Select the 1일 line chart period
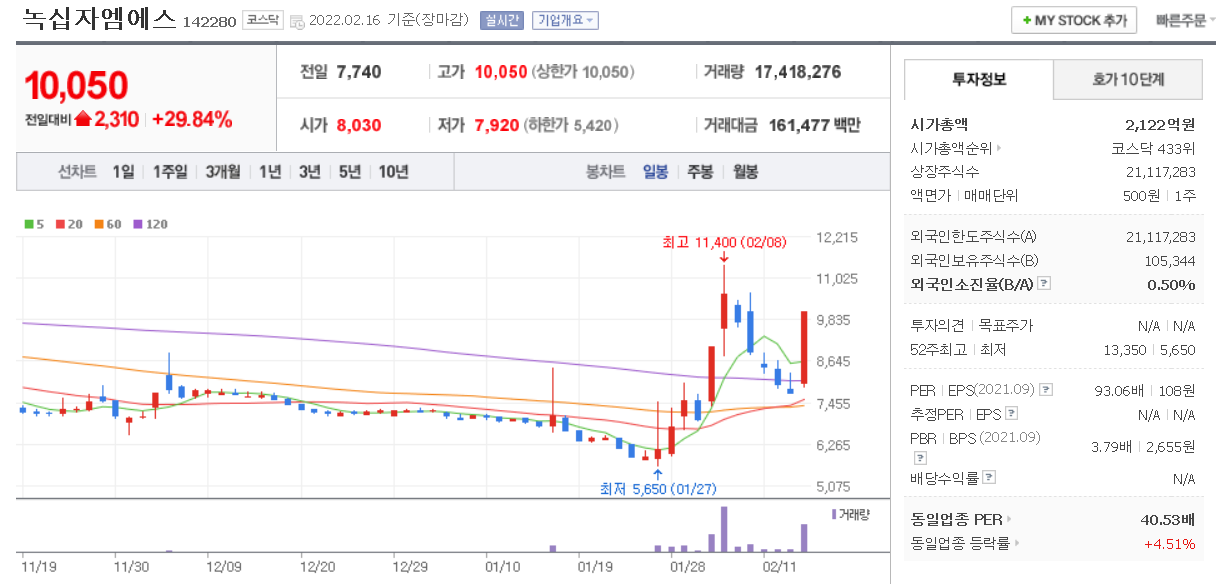 coord(123,172)
